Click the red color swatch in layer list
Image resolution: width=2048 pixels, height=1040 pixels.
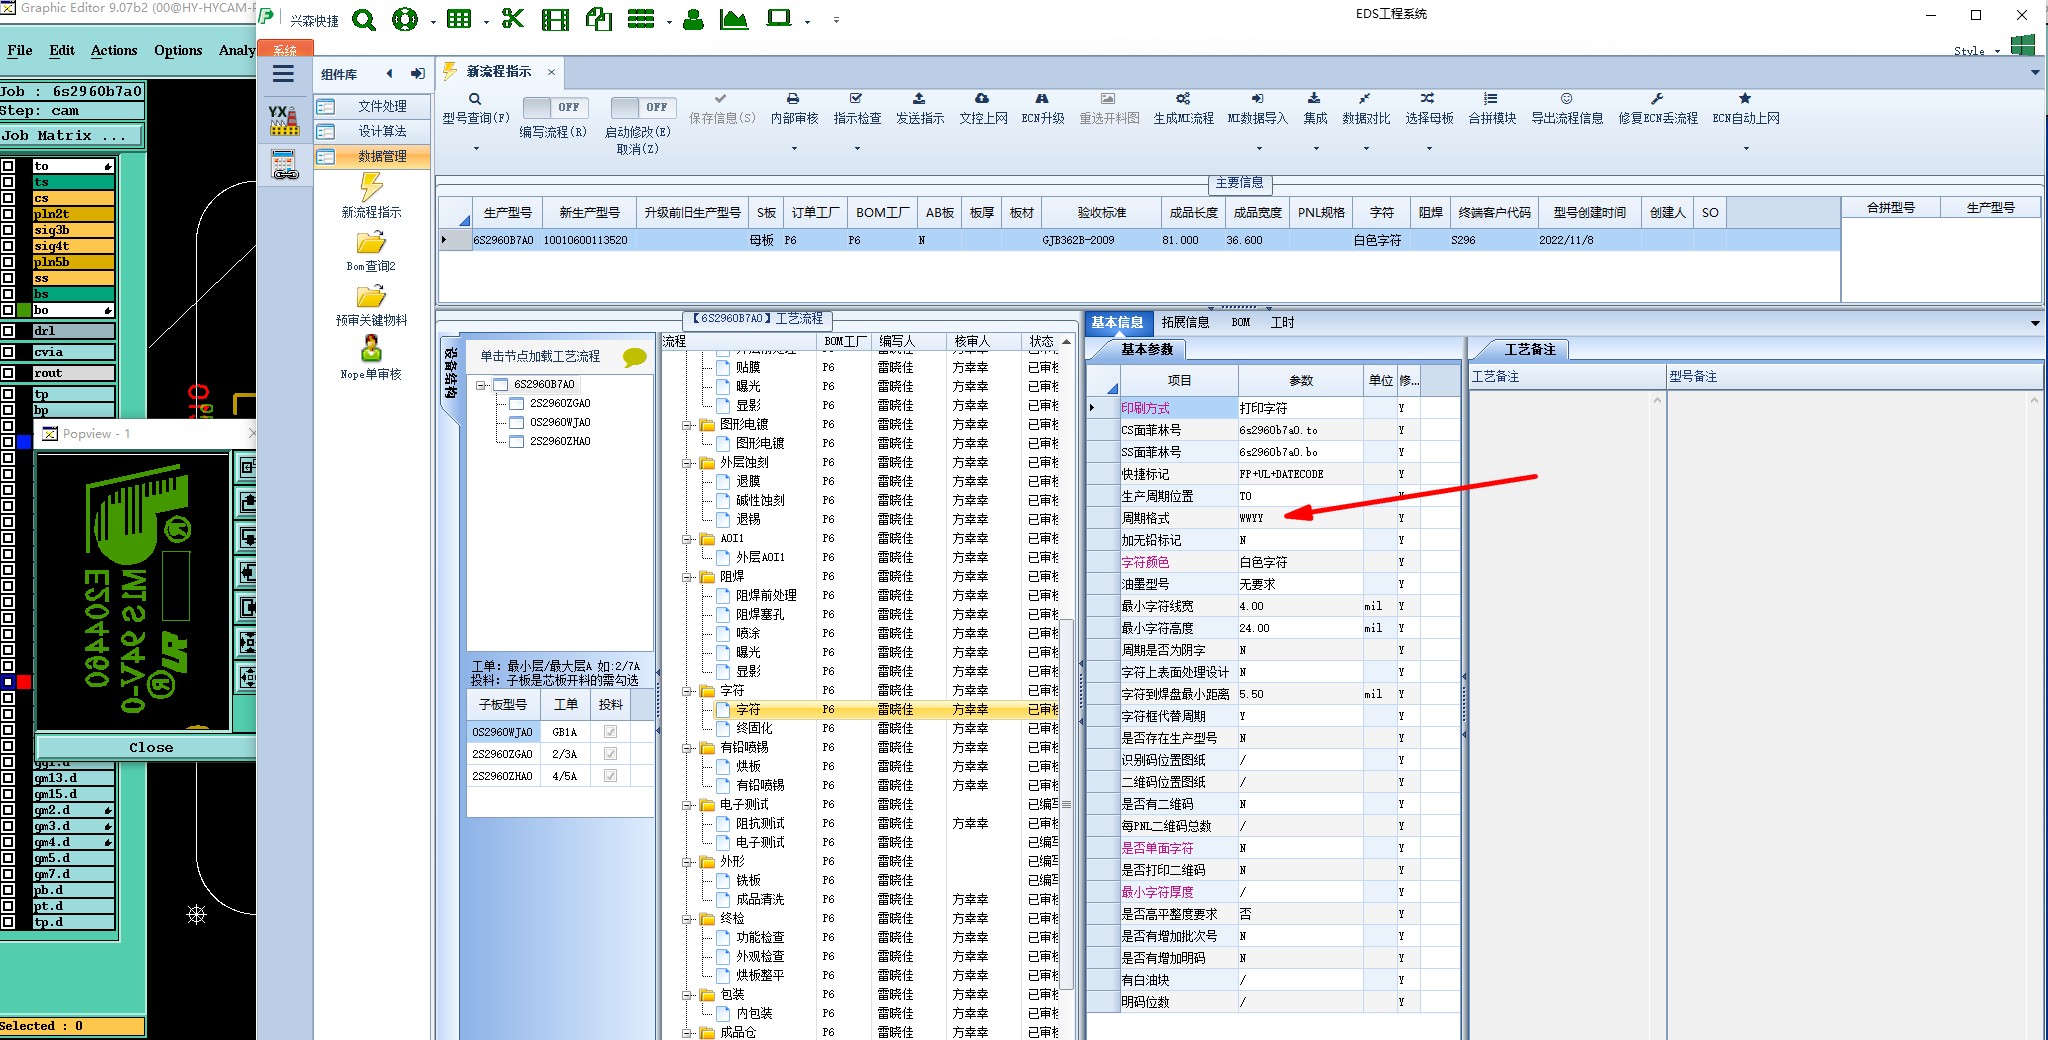point(24,682)
